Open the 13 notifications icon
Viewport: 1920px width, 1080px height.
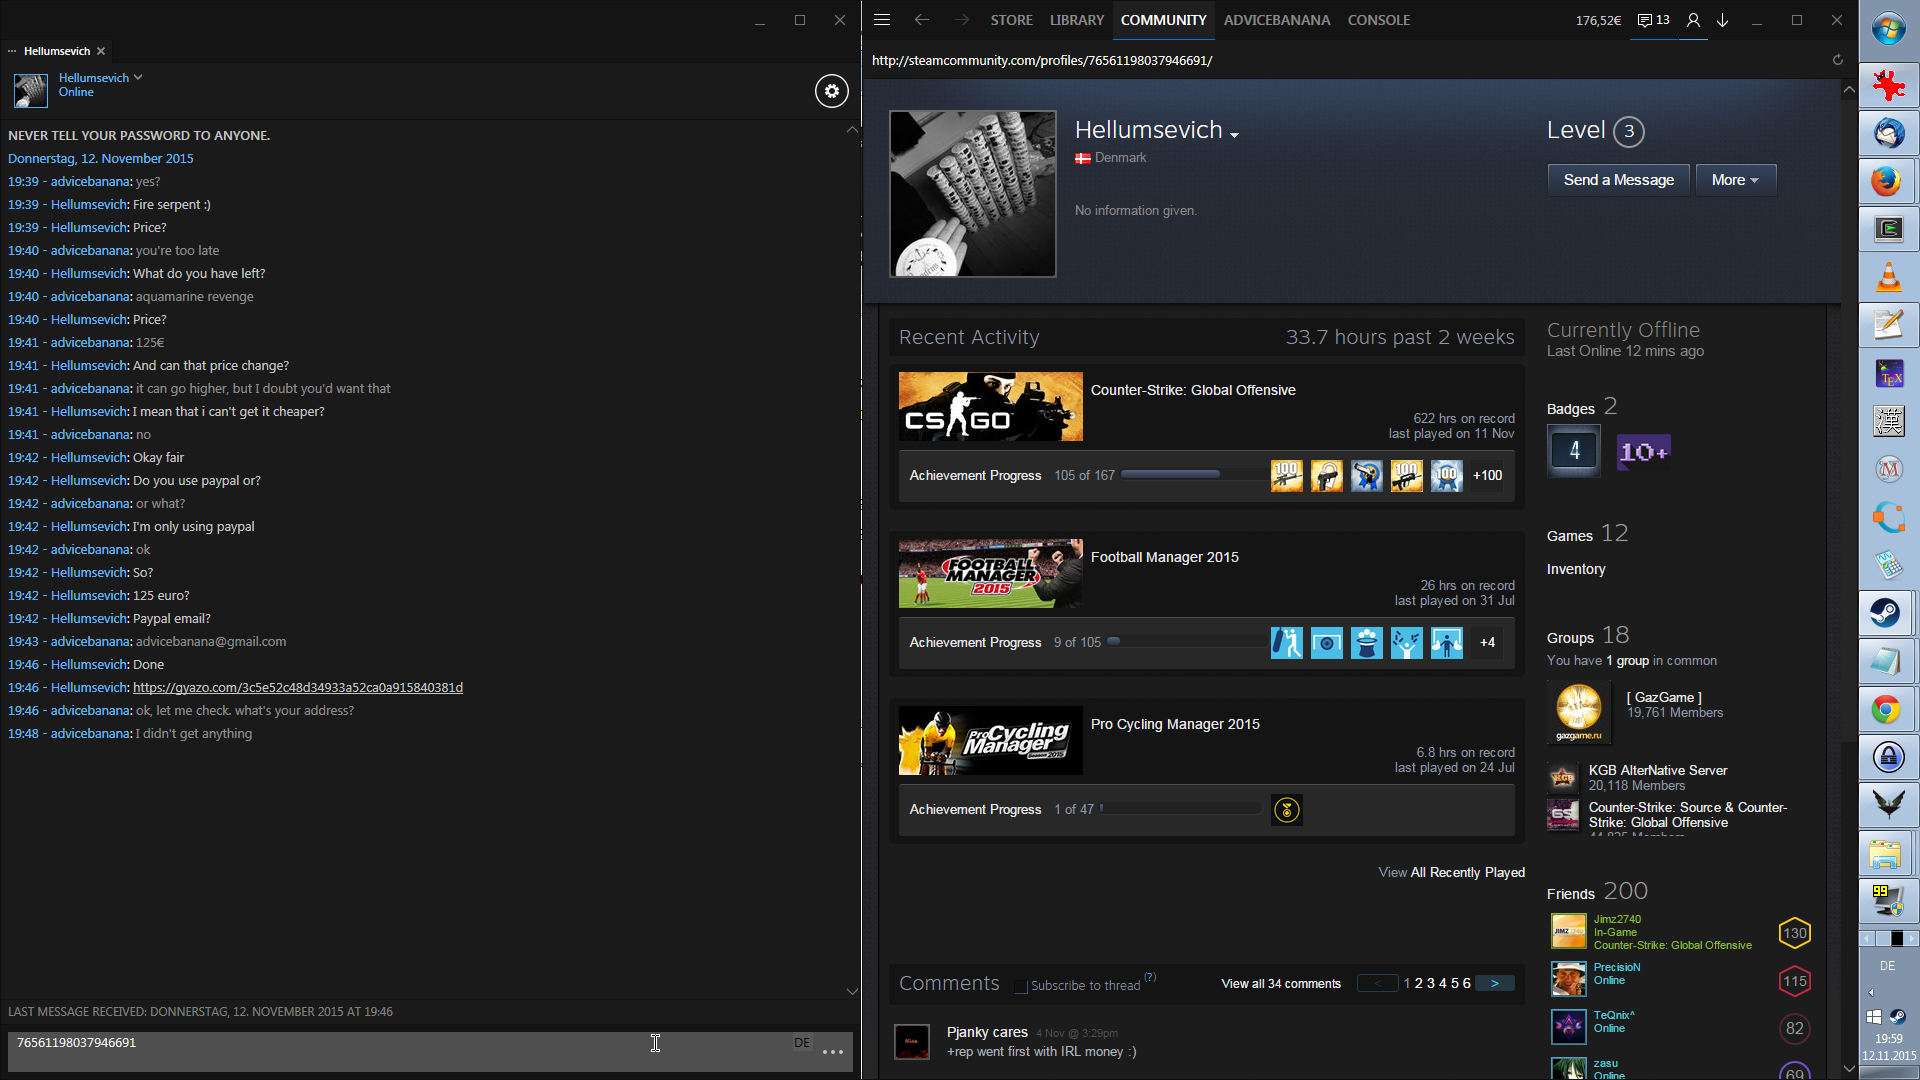click(x=1654, y=20)
